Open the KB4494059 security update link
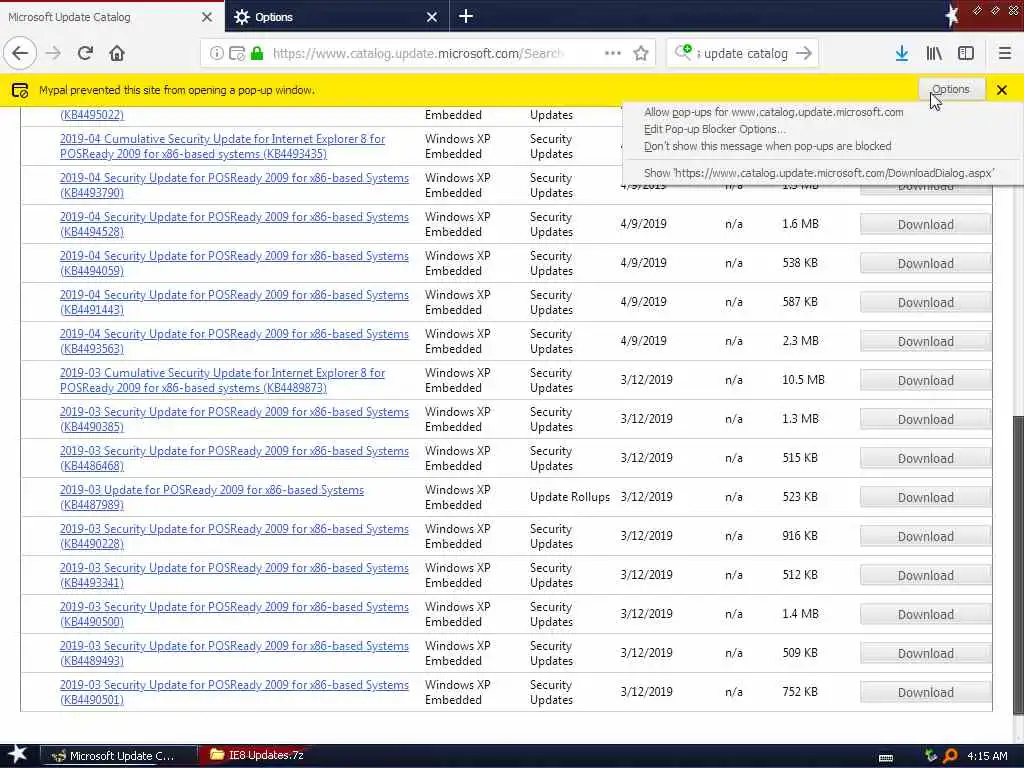The height and width of the screenshot is (768, 1024). [234, 263]
